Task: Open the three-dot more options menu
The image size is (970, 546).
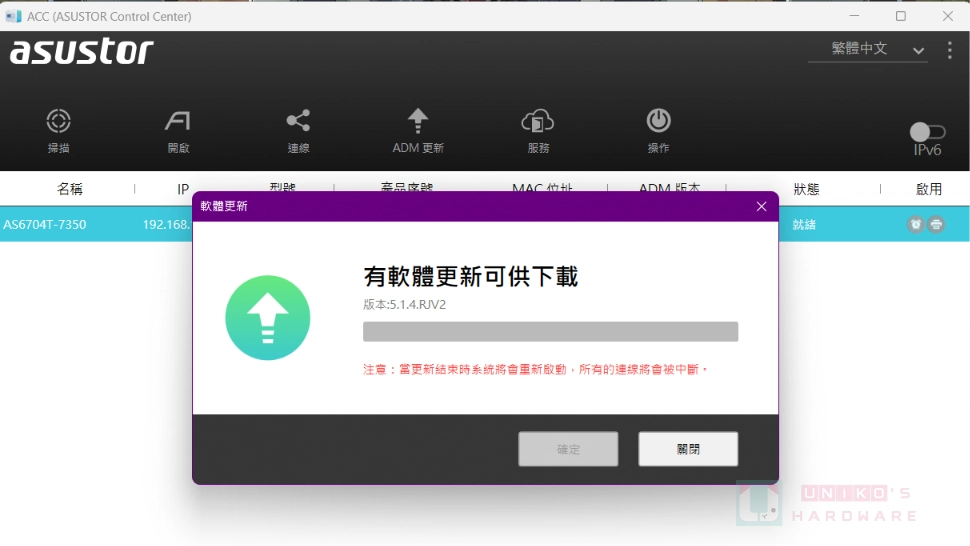Action: [x=950, y=50]
